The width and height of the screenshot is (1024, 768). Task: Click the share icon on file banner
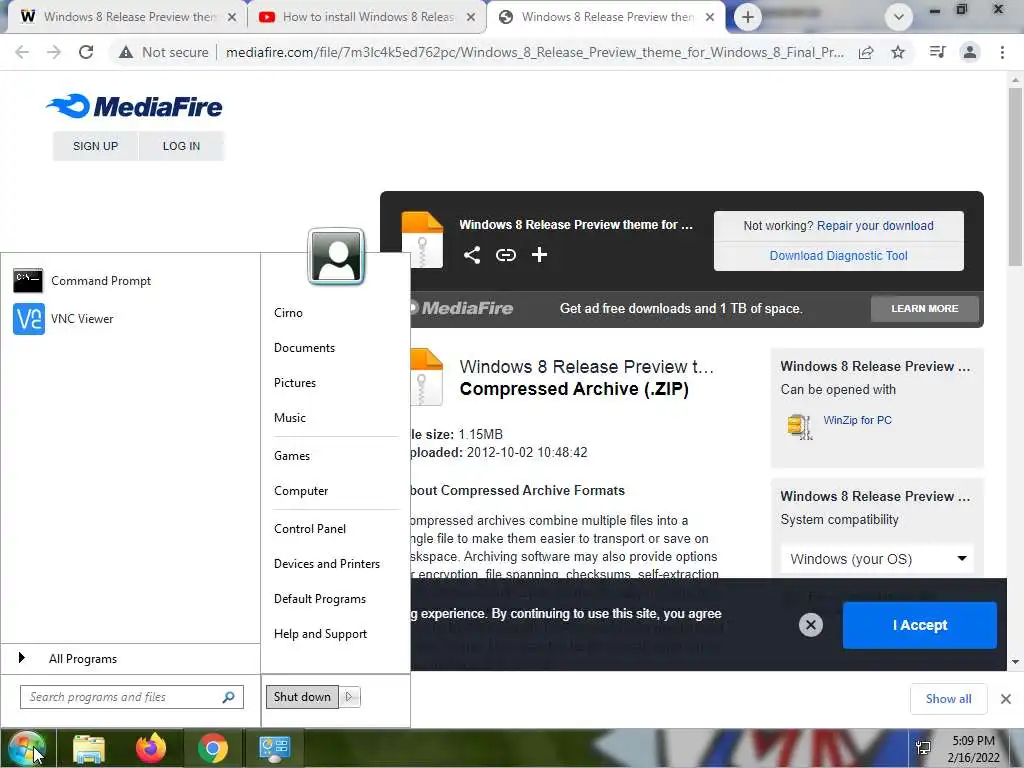(x=472, y=255)
